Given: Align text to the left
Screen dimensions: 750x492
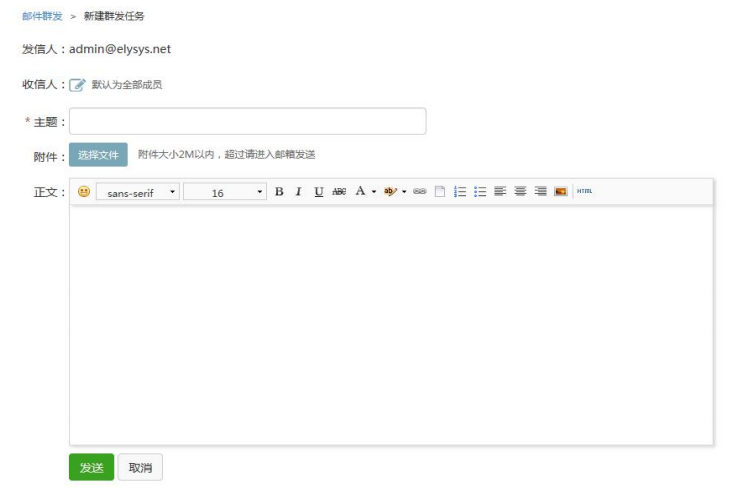Looking at the screenshot, I should pyautogui.click(x=500, y=191).
